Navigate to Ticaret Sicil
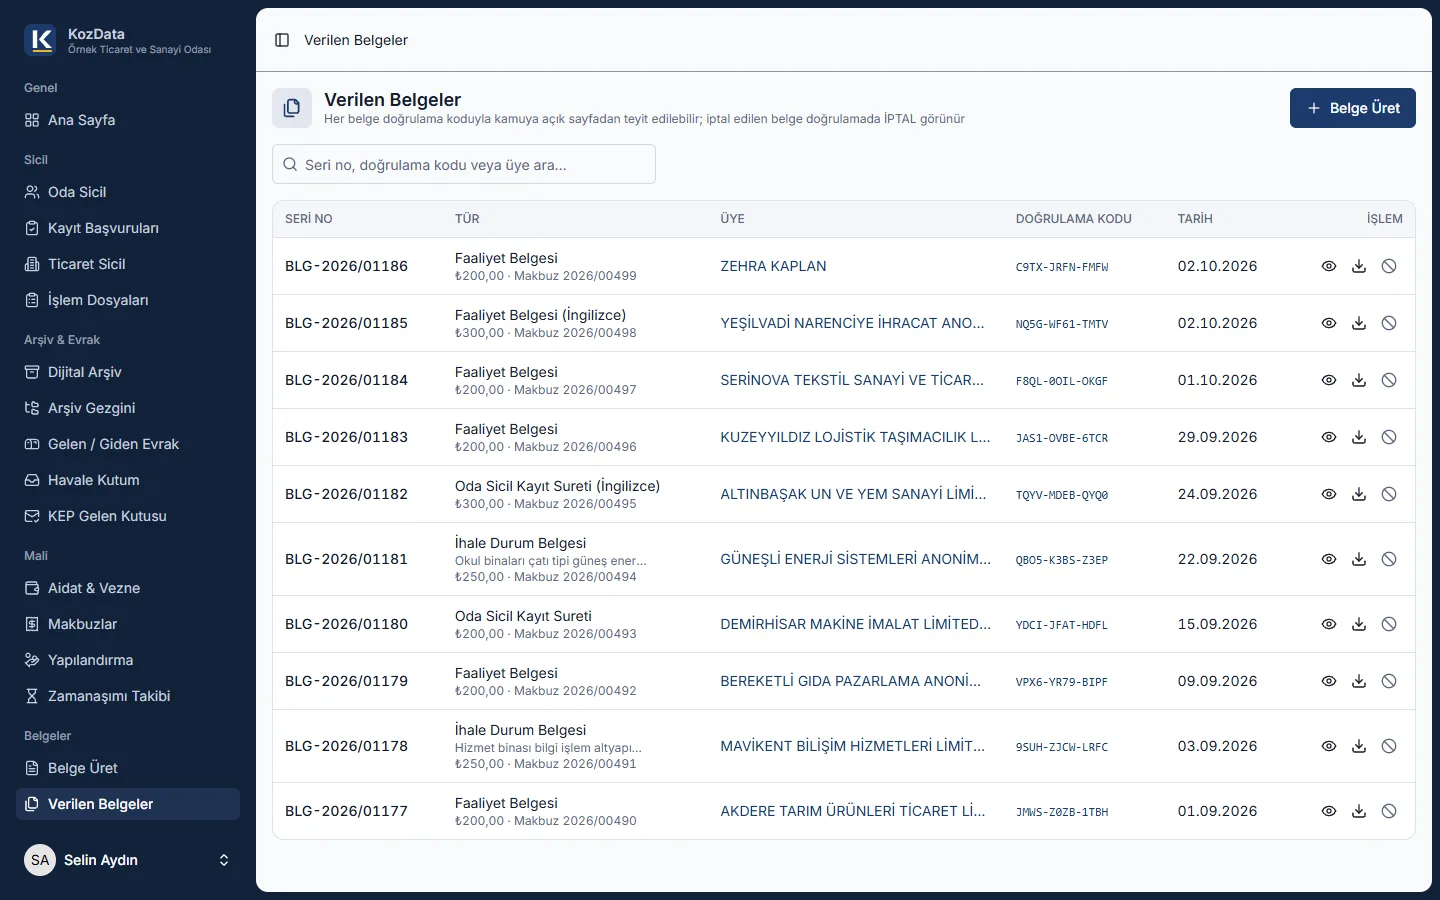This screenshot has height=900, width=1440. (128, 264)
